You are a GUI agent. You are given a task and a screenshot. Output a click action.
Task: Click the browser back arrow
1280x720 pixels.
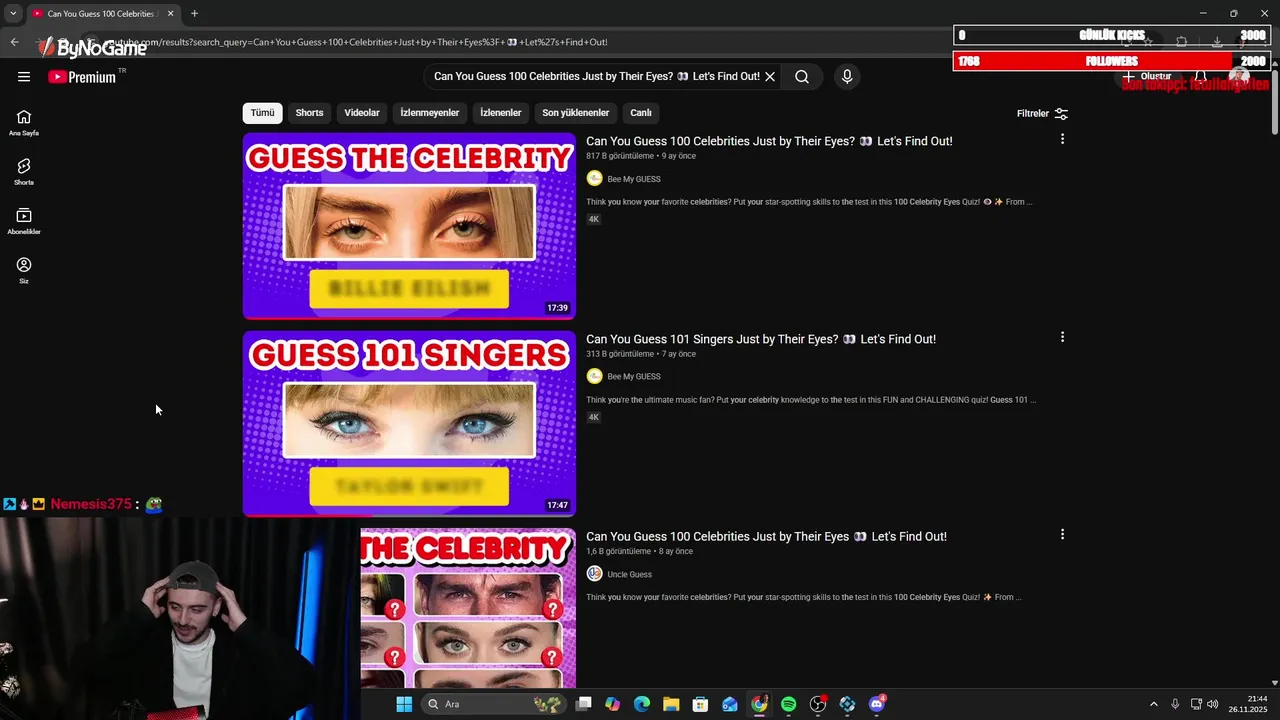[x=14, y=42]
